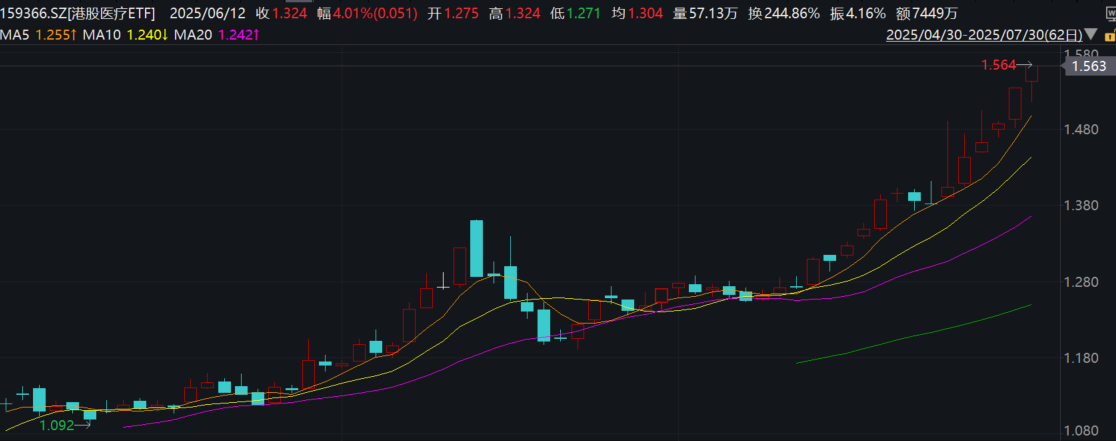
Task: Open the date range dropdown arrow
Action: point(1089,34)
